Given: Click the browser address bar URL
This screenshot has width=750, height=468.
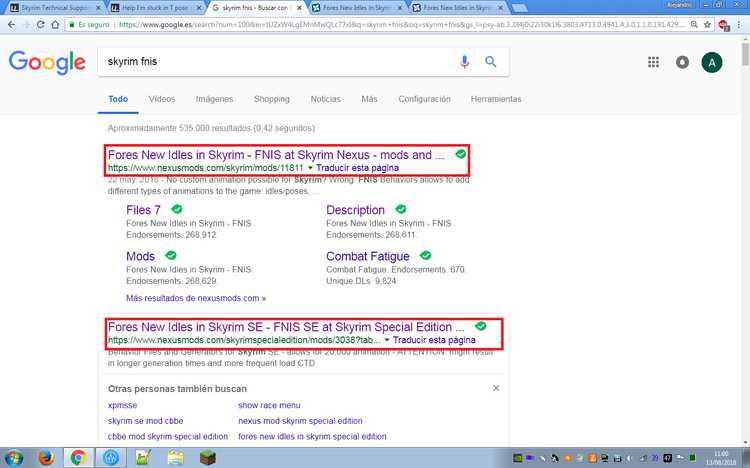Looking at the screenshot, I should tap(402, 24).
